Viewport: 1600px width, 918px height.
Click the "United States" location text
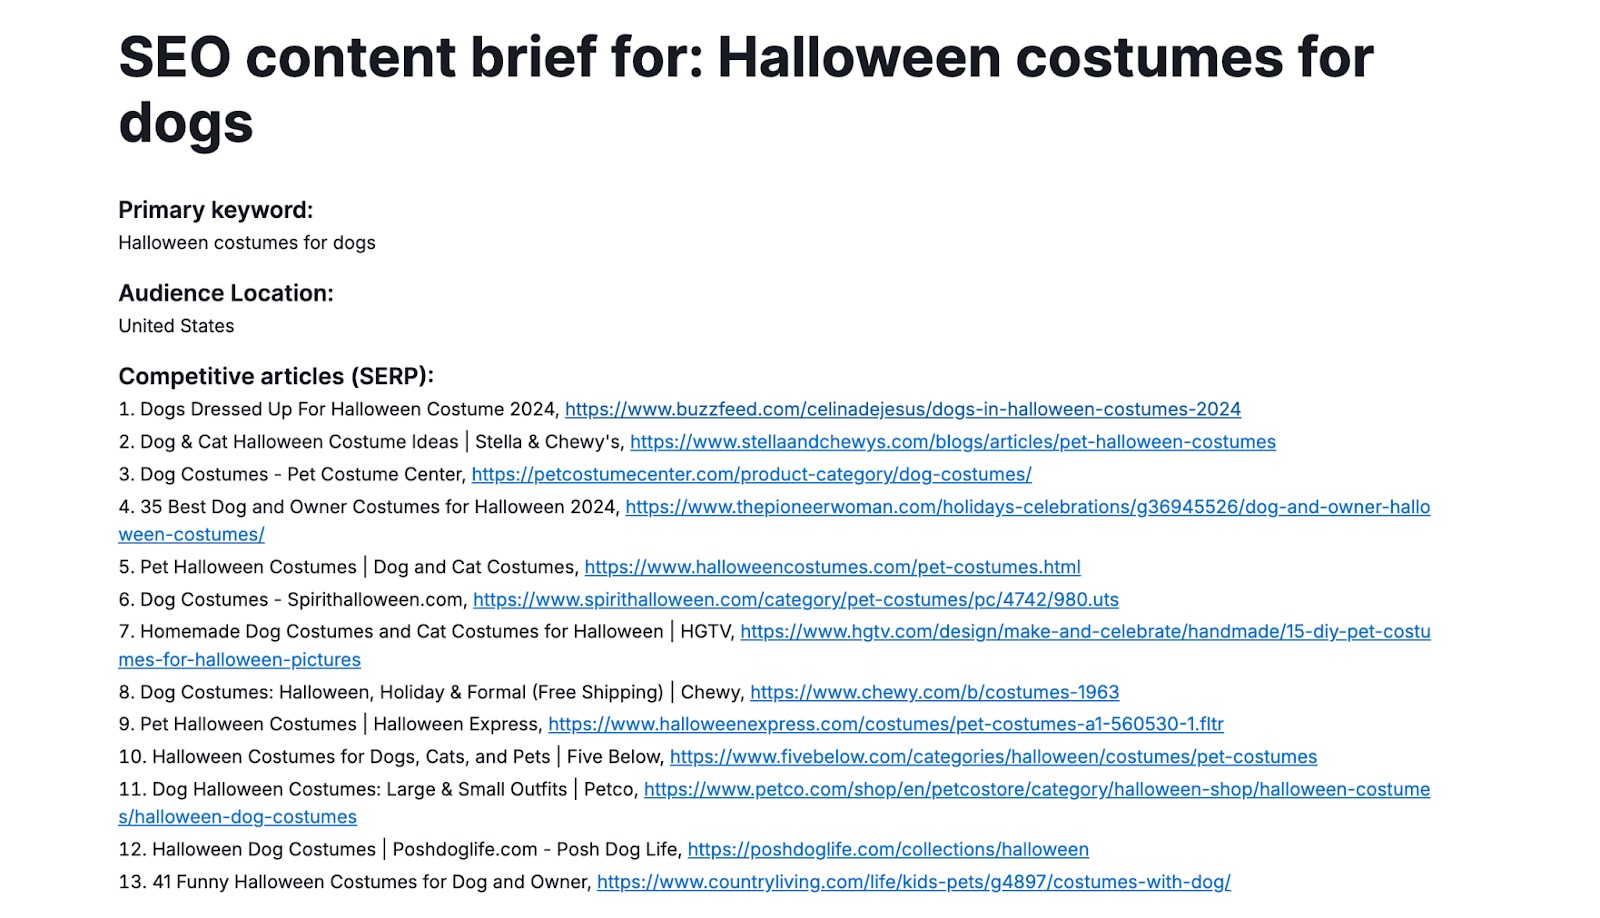(176, 326)
